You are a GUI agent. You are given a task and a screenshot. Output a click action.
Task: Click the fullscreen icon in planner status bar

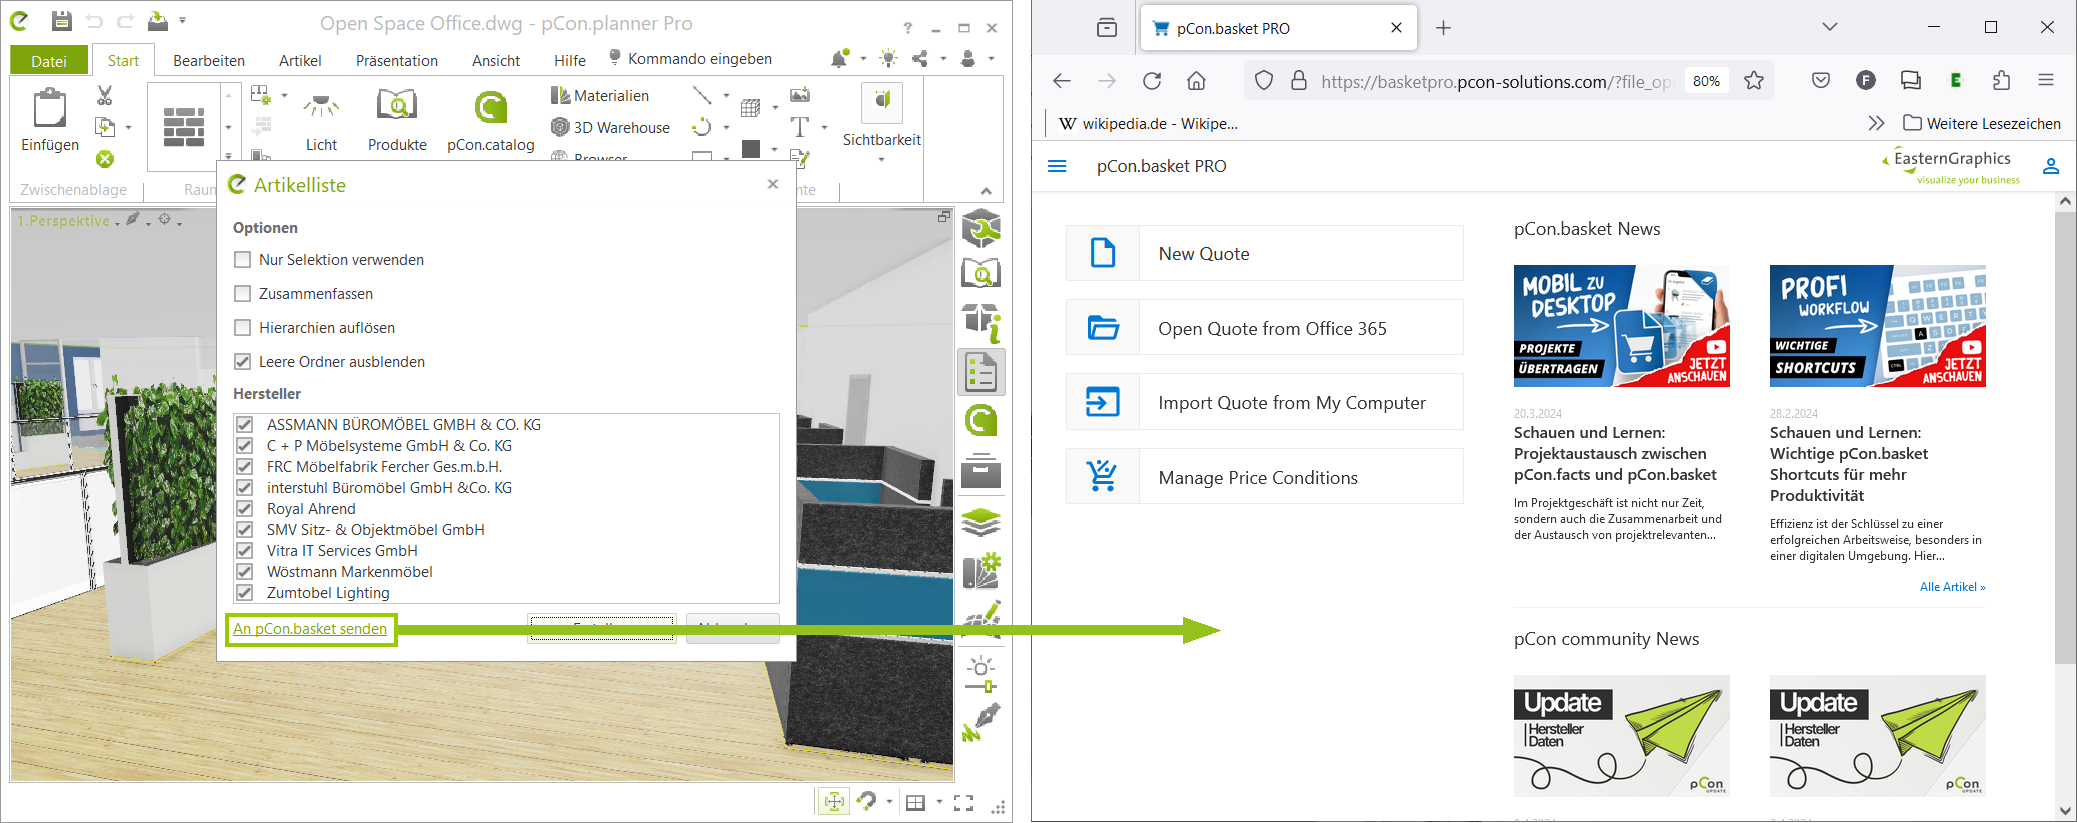click(963, 802)
